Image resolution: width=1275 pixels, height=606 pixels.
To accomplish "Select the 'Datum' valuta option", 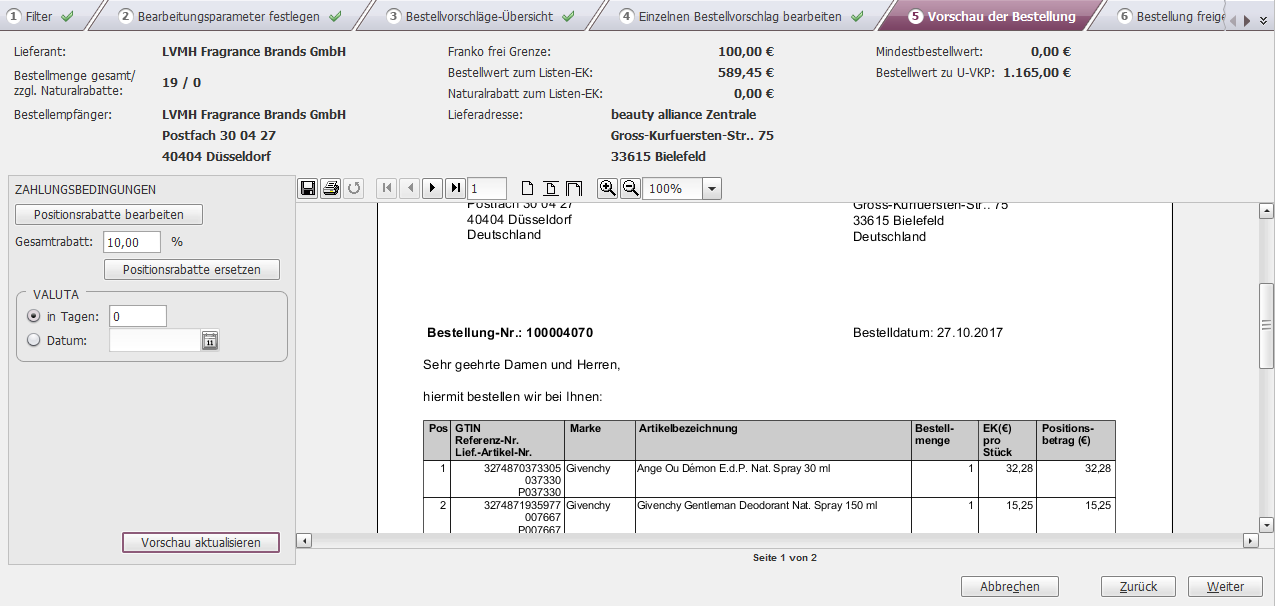I will [x=35, y=340].
